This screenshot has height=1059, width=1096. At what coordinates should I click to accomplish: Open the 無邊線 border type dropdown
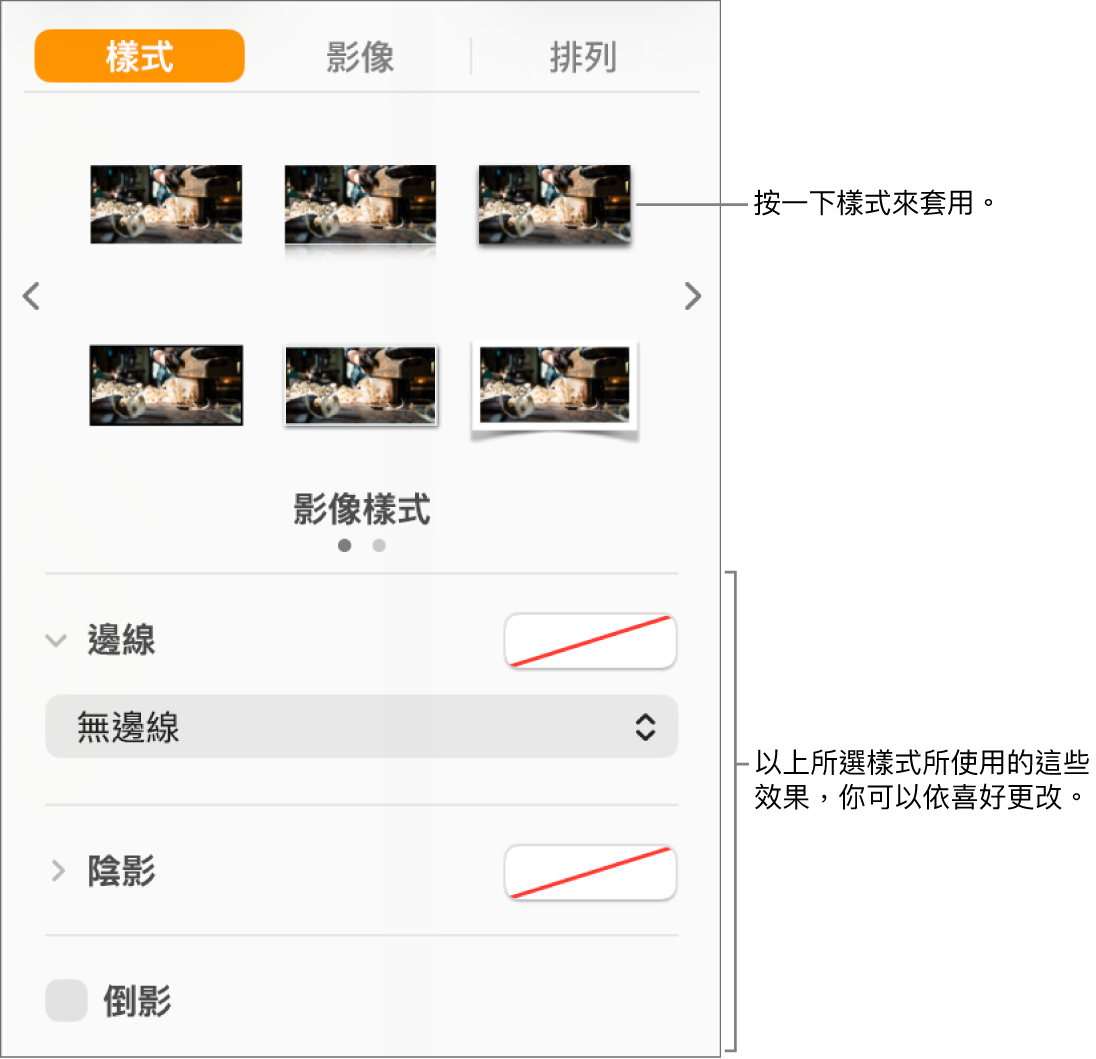(361, 727)
